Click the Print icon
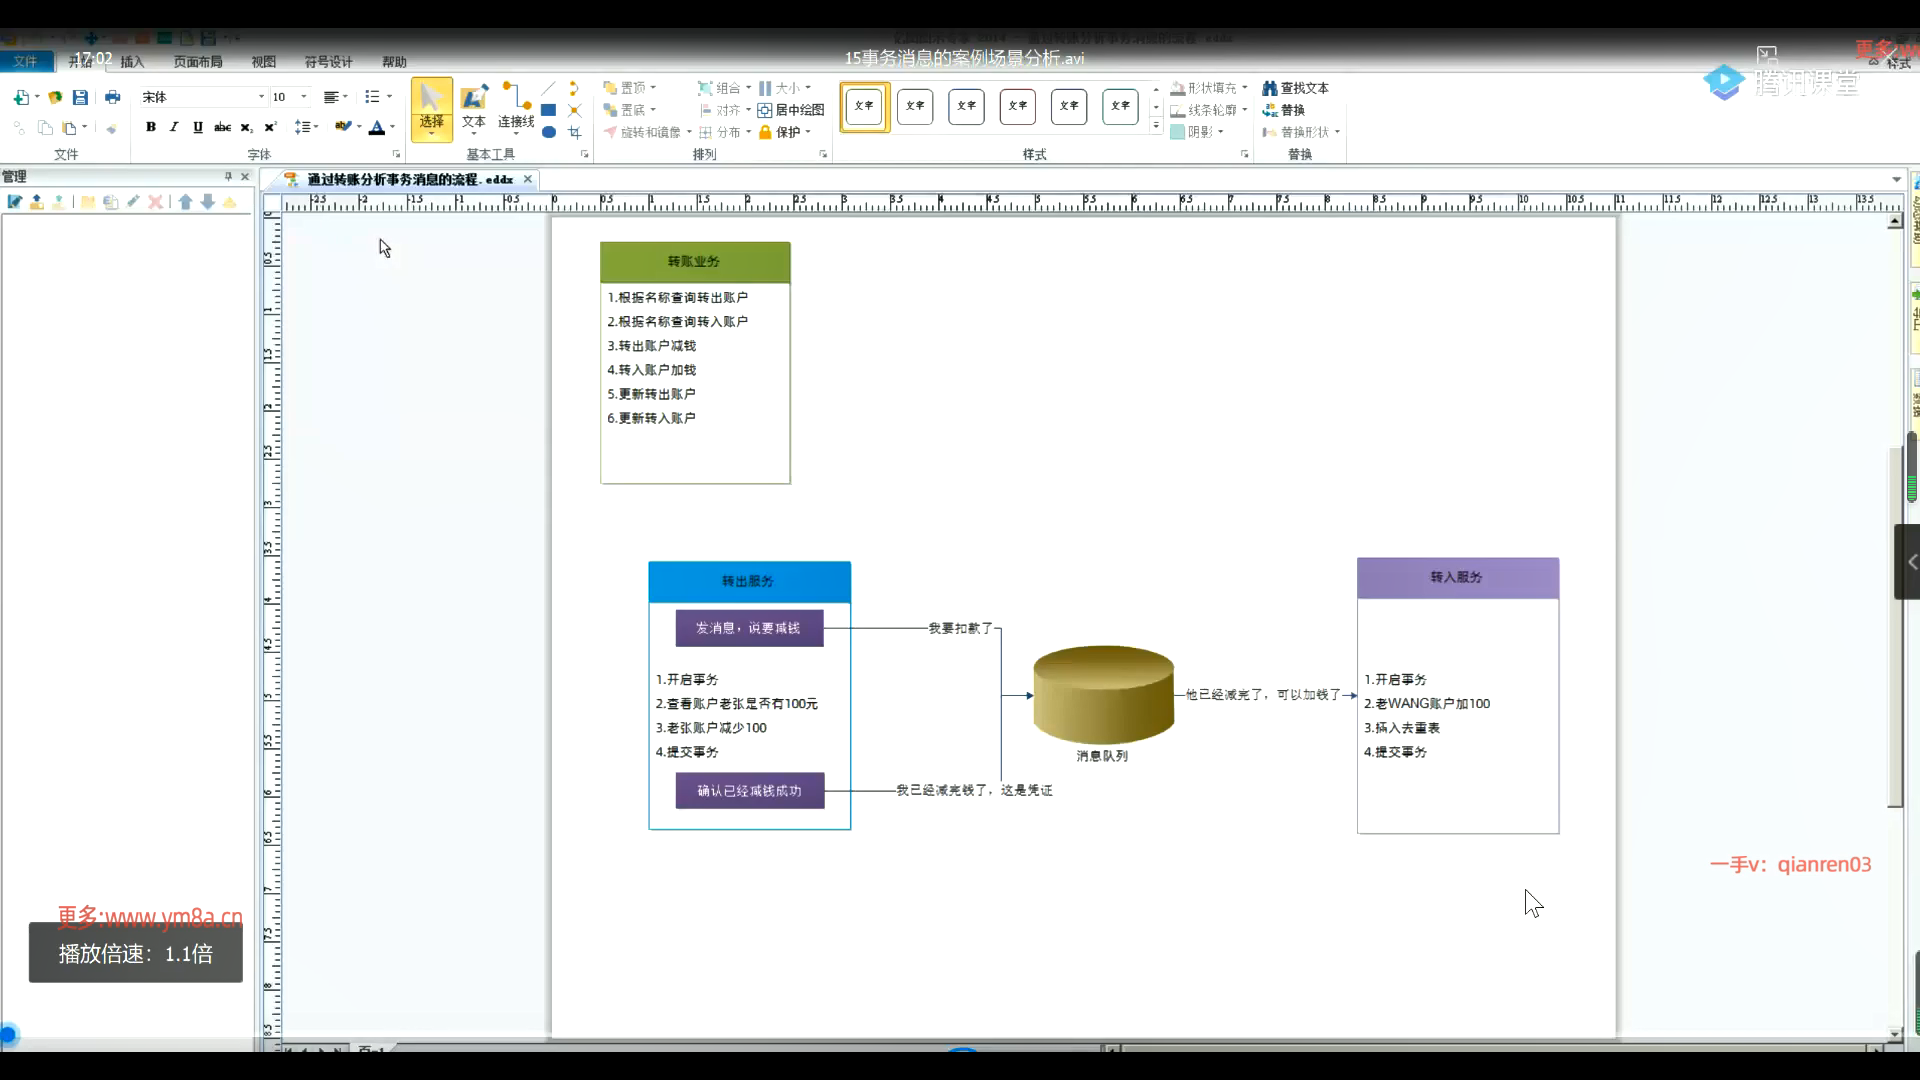The height and width of the screenshot is (1080, 1920). pos(112,97)
